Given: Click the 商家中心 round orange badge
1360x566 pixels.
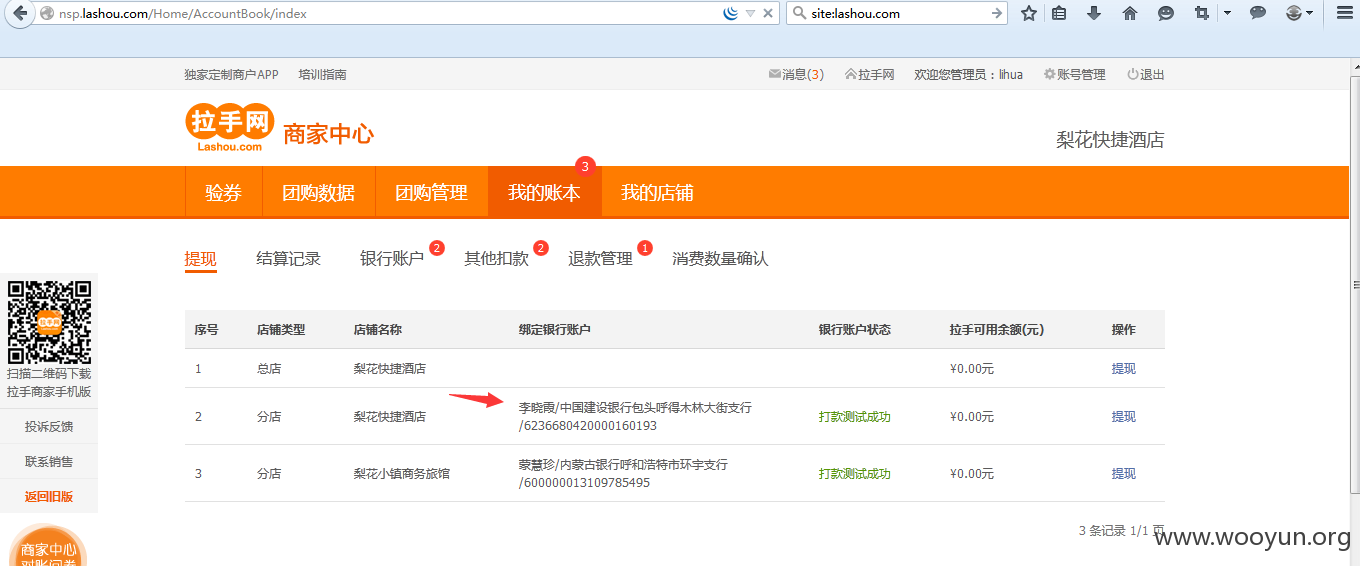Looking at the screenshot, I should pyautogui.click(x=49, y=546).
